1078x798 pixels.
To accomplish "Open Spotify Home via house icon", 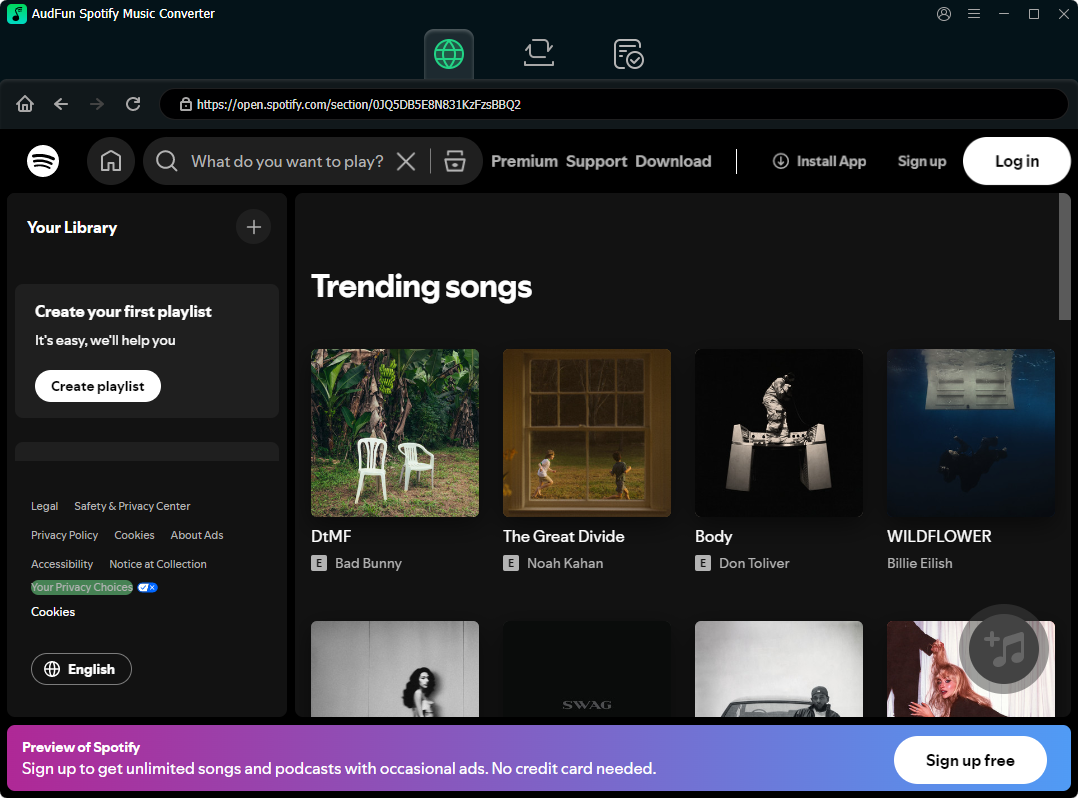I will pos(111,161).
